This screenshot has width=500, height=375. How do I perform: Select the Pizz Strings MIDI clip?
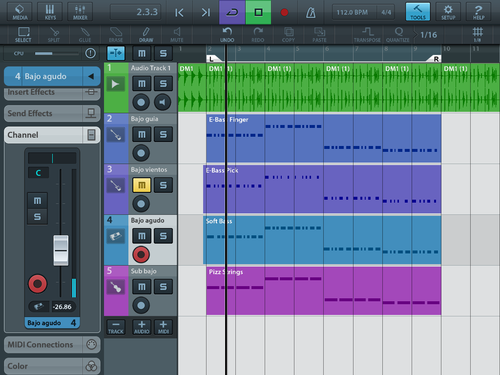pyautogui.click(x=323, y=291)
